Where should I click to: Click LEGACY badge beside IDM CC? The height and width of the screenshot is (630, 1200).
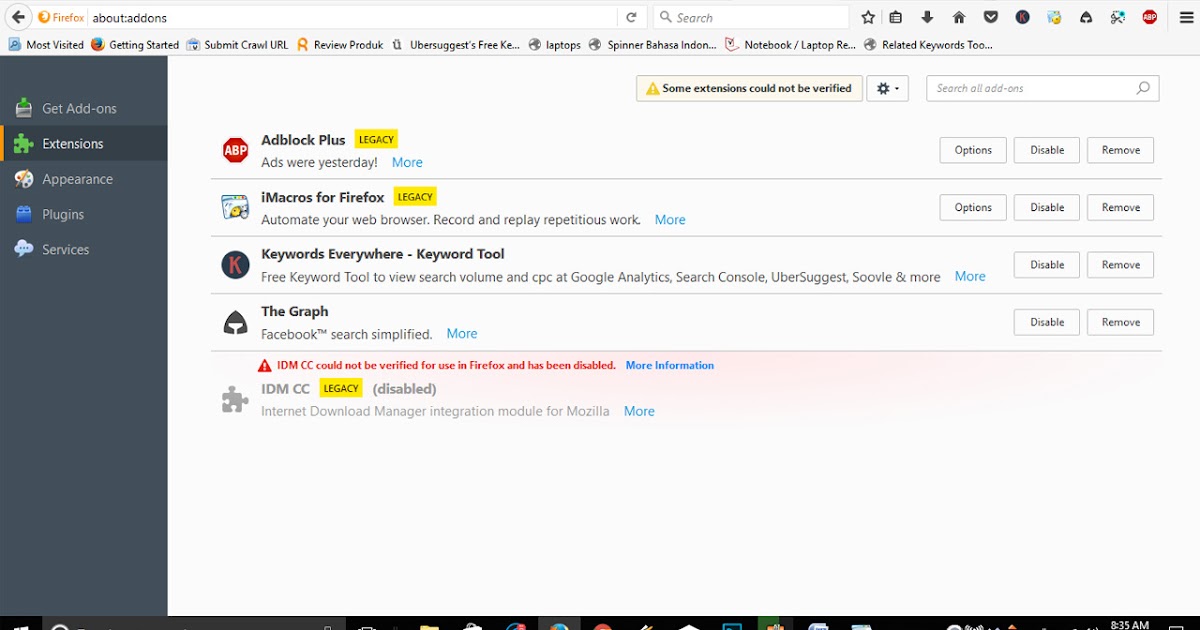tap(341, 388)
